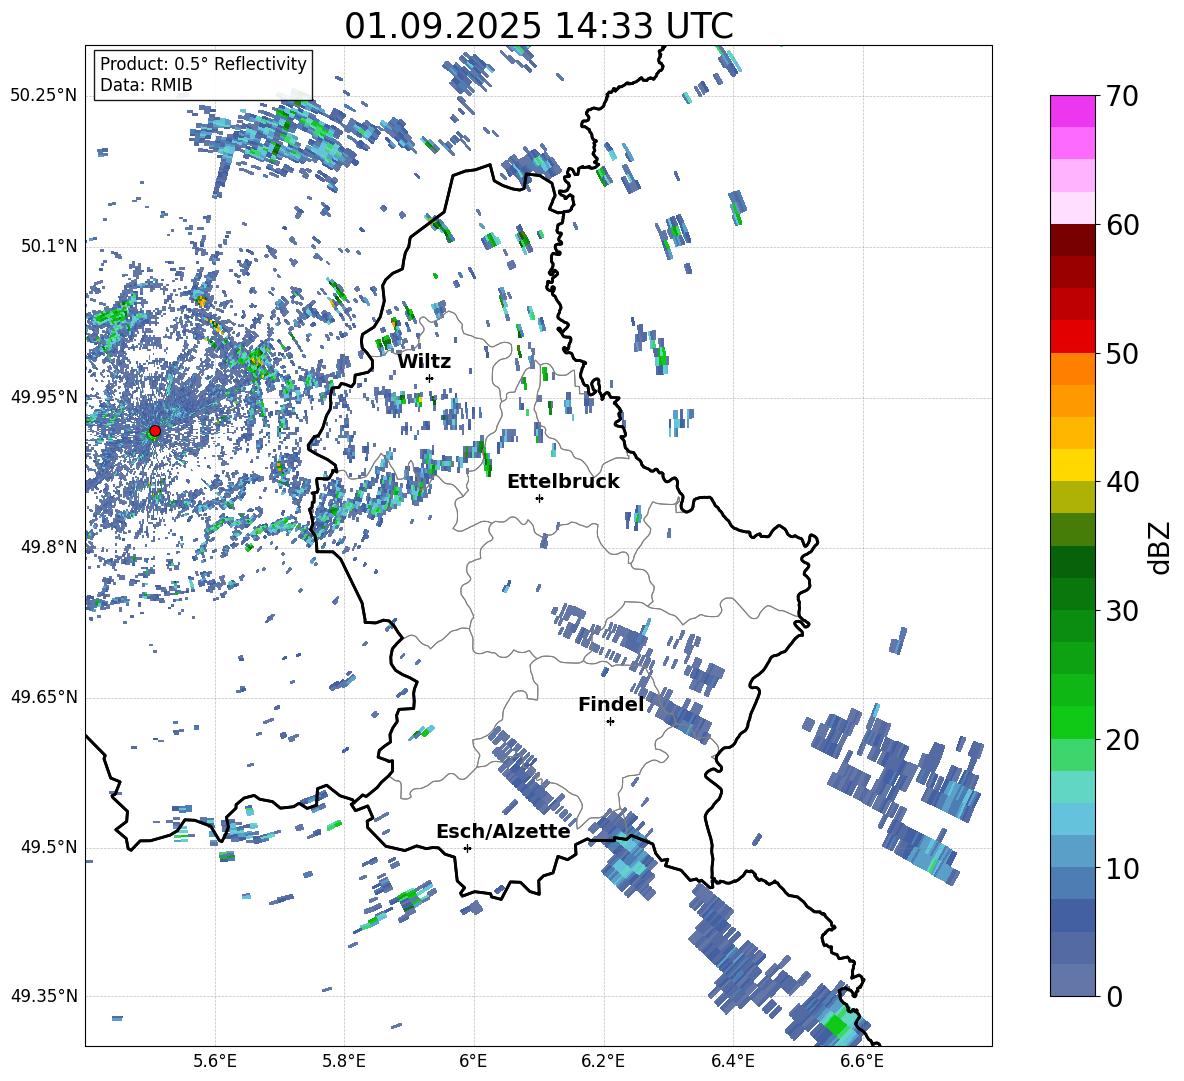This screenshot has width=1184, height=1081.
Task: Click longitude label 5.8°E
Action: tap(344, 1061)
